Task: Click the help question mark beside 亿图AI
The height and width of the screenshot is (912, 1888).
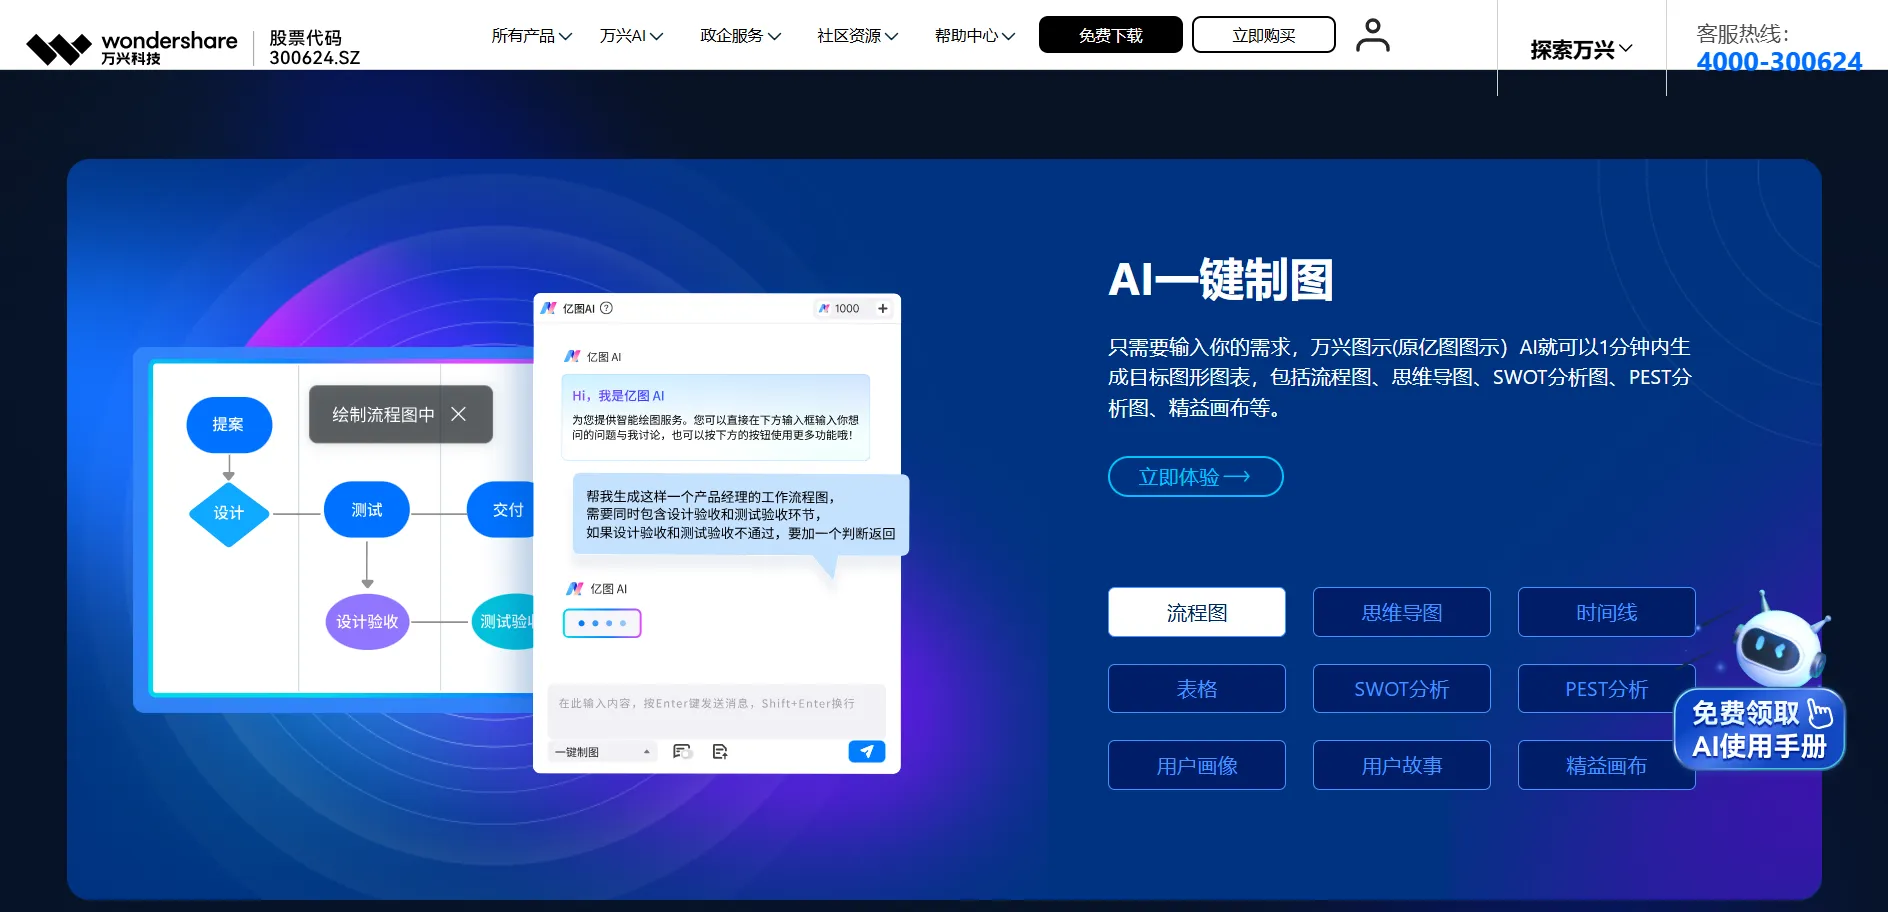Action: [x=607, y=309]
